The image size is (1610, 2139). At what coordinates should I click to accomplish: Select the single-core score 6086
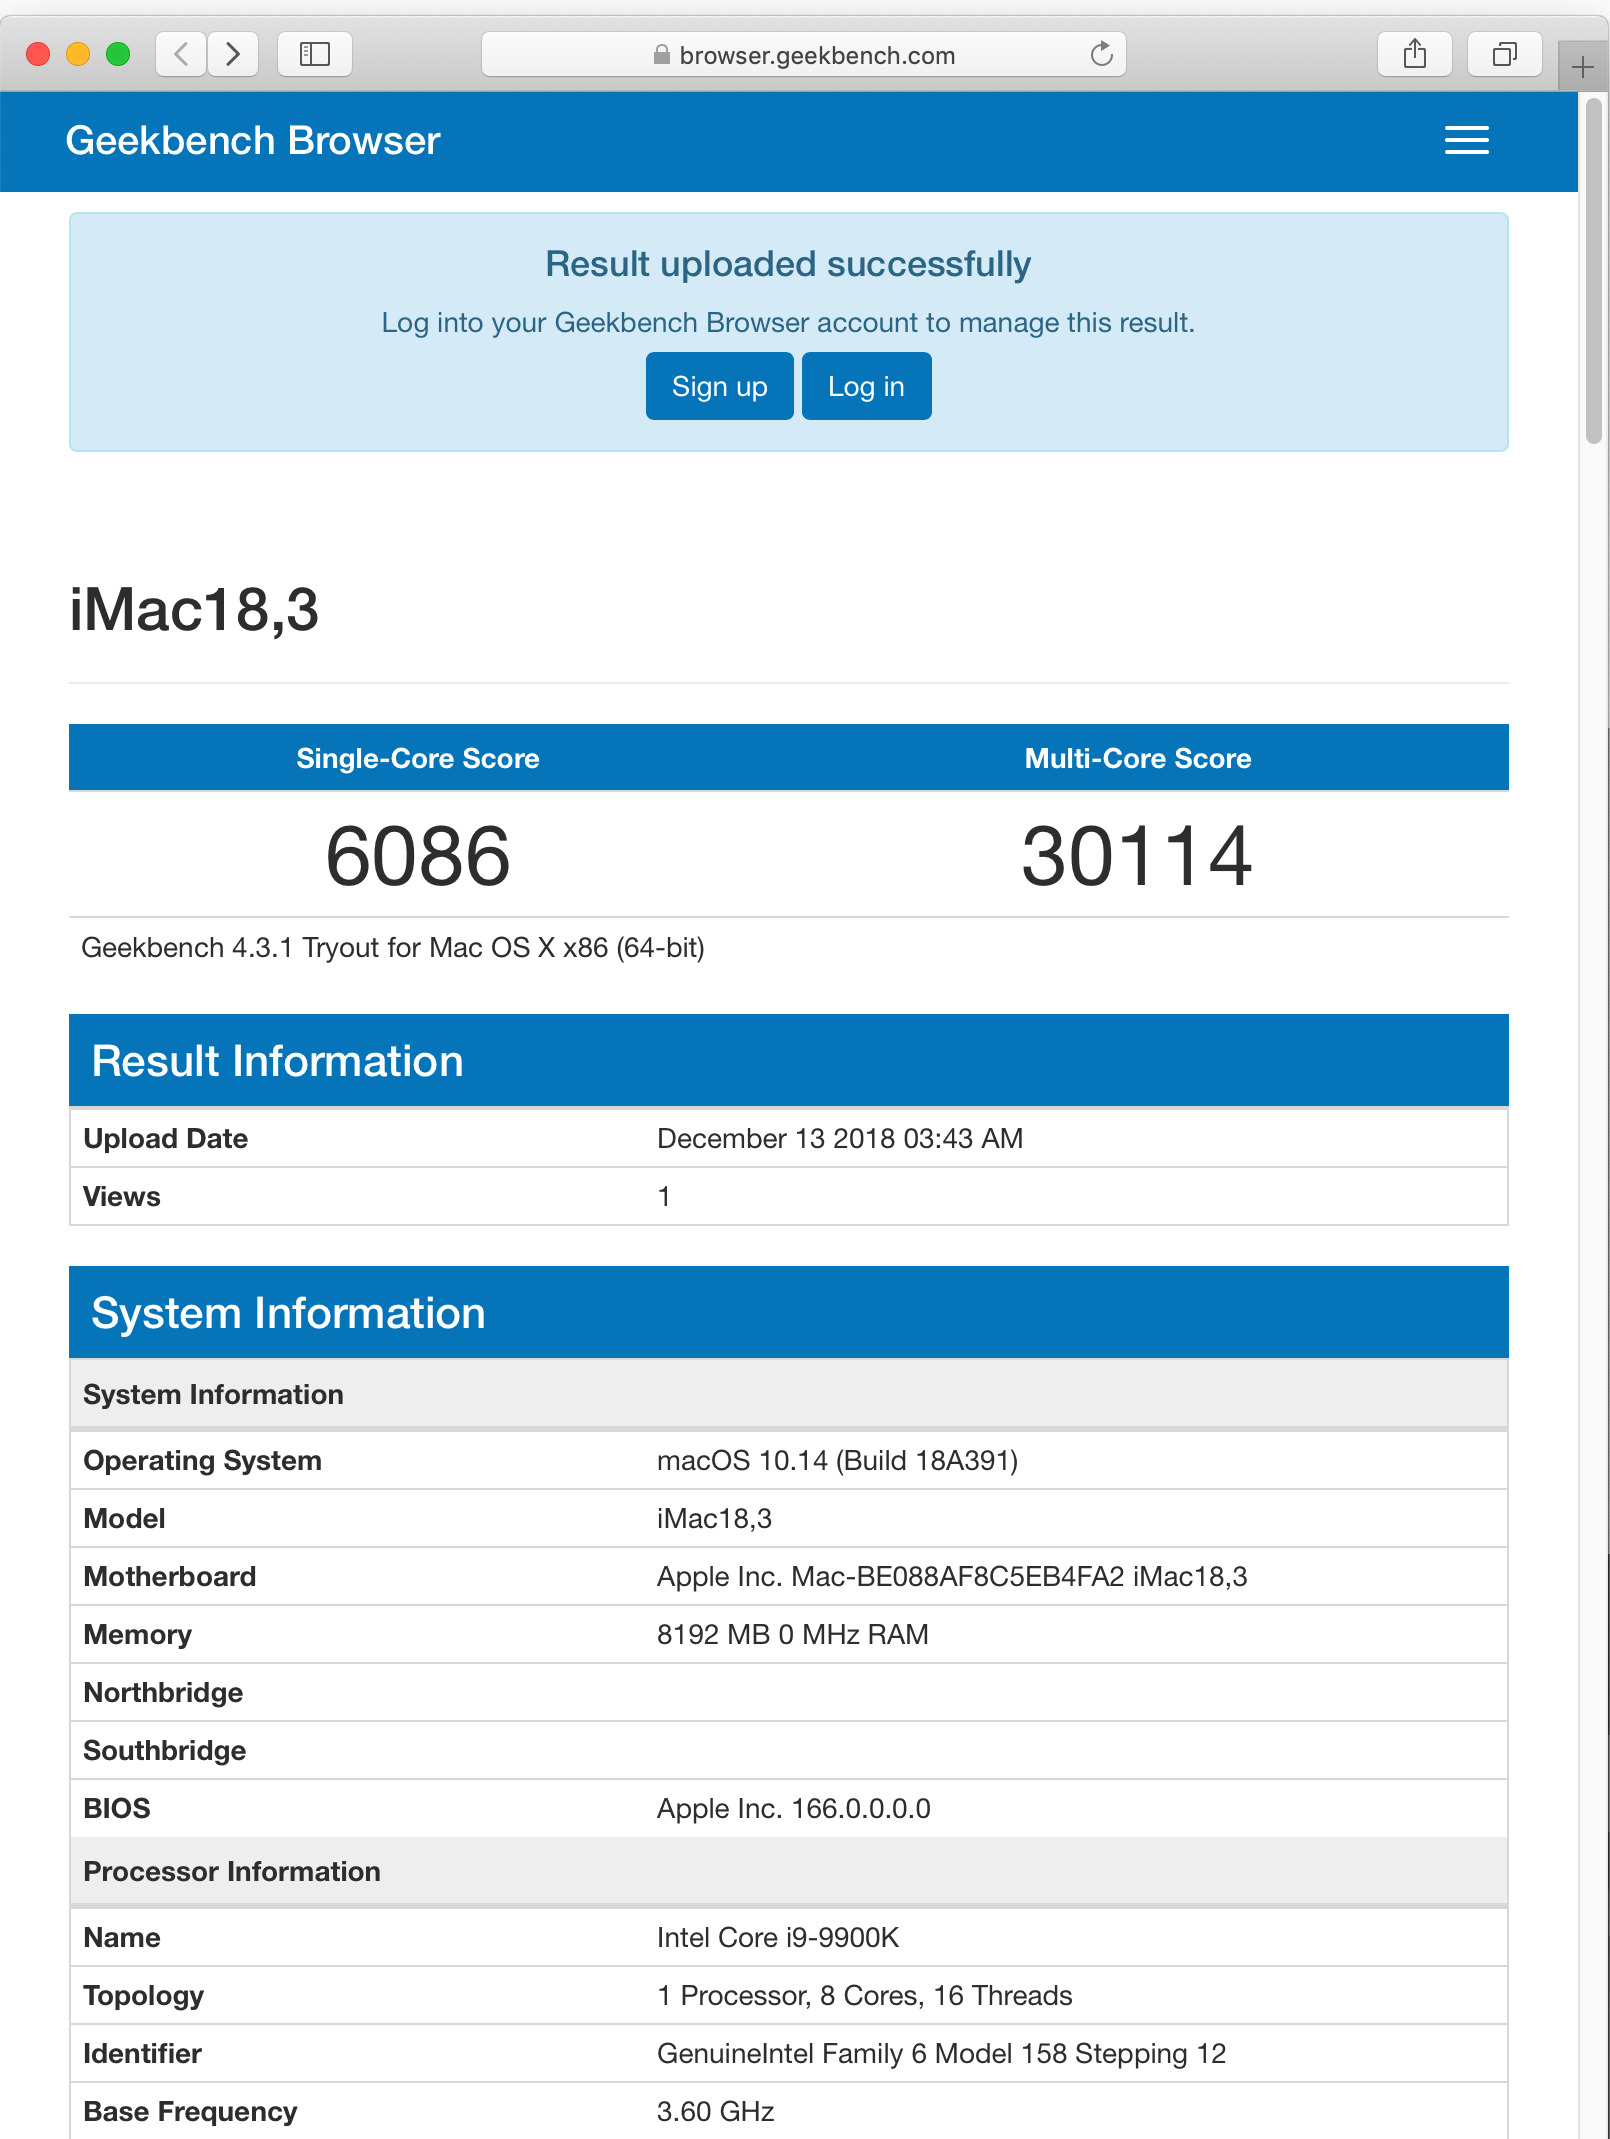(x=418, y=856)
